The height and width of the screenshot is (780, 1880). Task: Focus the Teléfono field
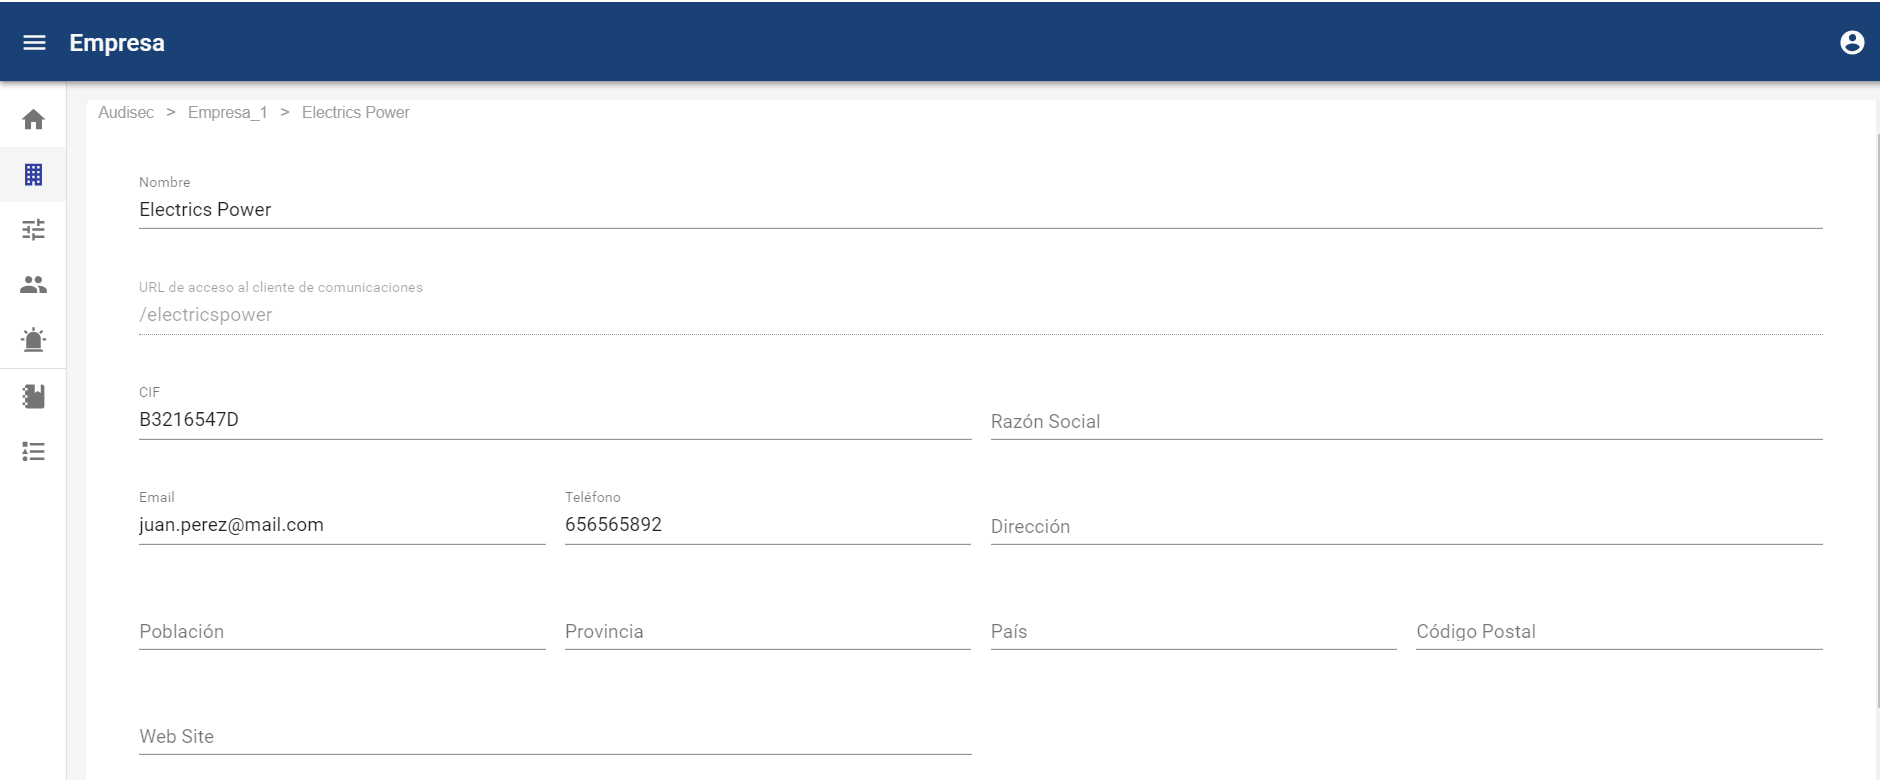(x=767, y=525)
